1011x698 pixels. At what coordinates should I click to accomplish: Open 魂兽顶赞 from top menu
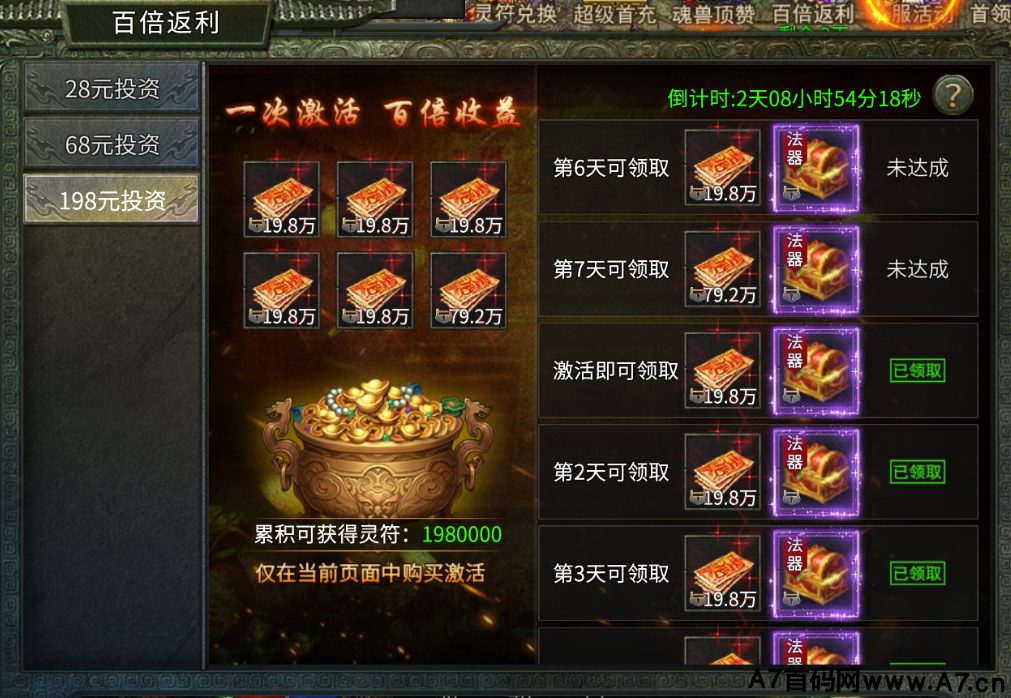tap(713, 14)
